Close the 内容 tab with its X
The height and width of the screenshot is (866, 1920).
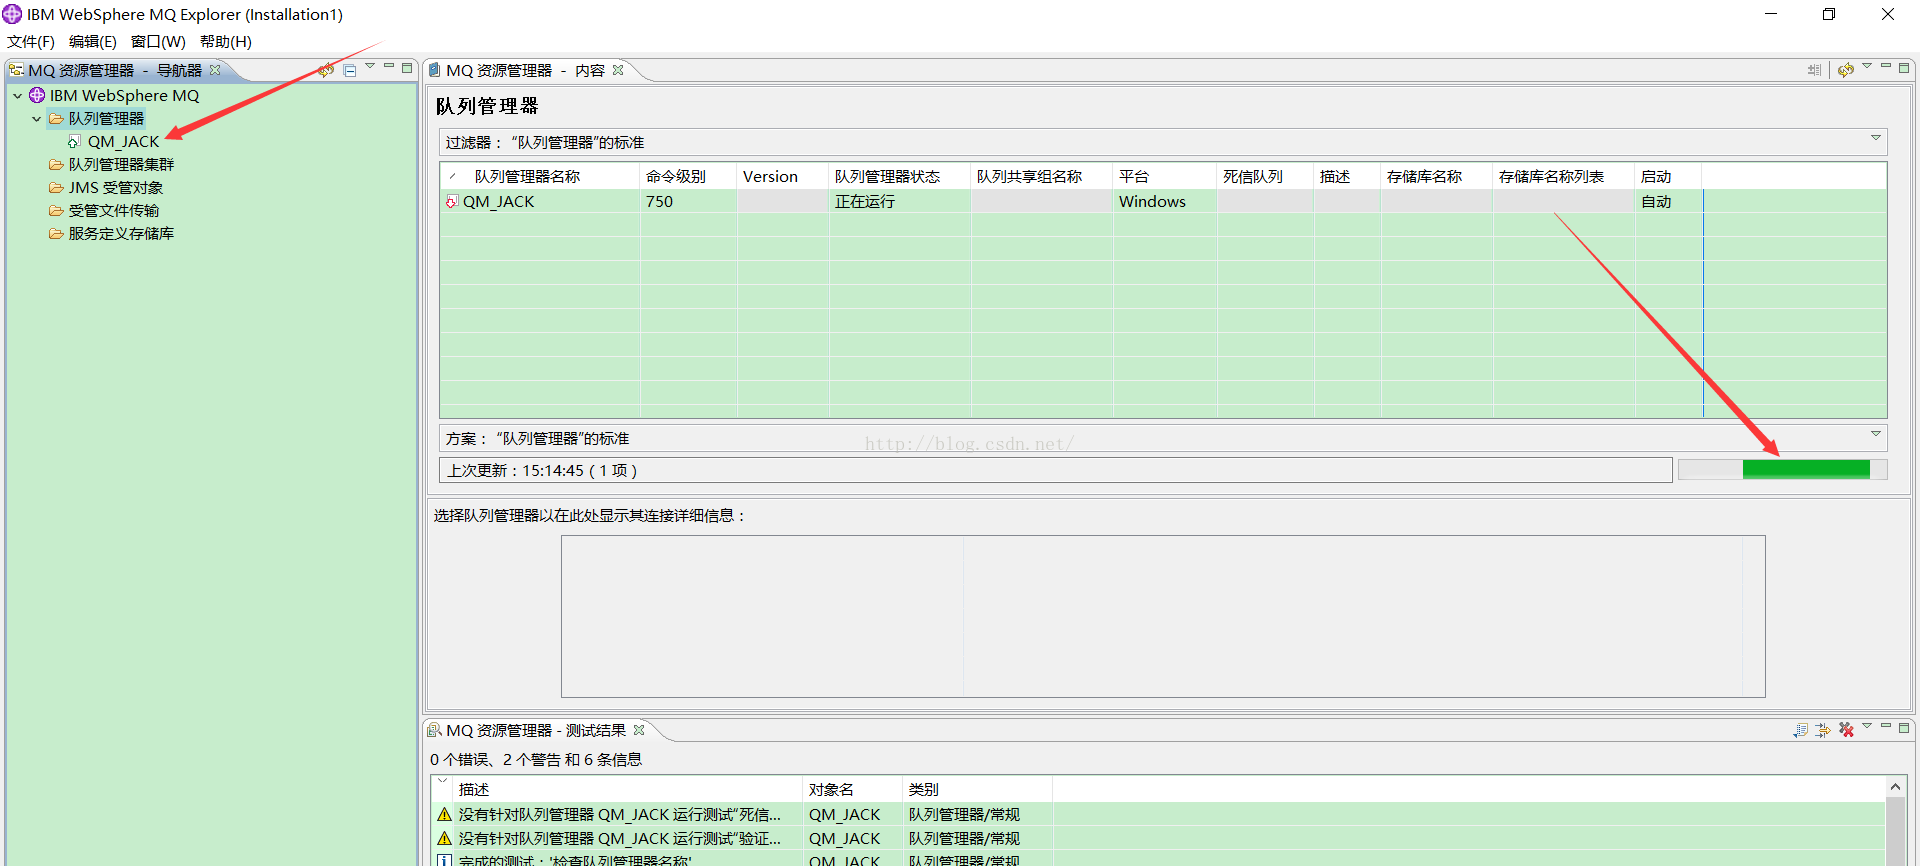coord(618,70)
